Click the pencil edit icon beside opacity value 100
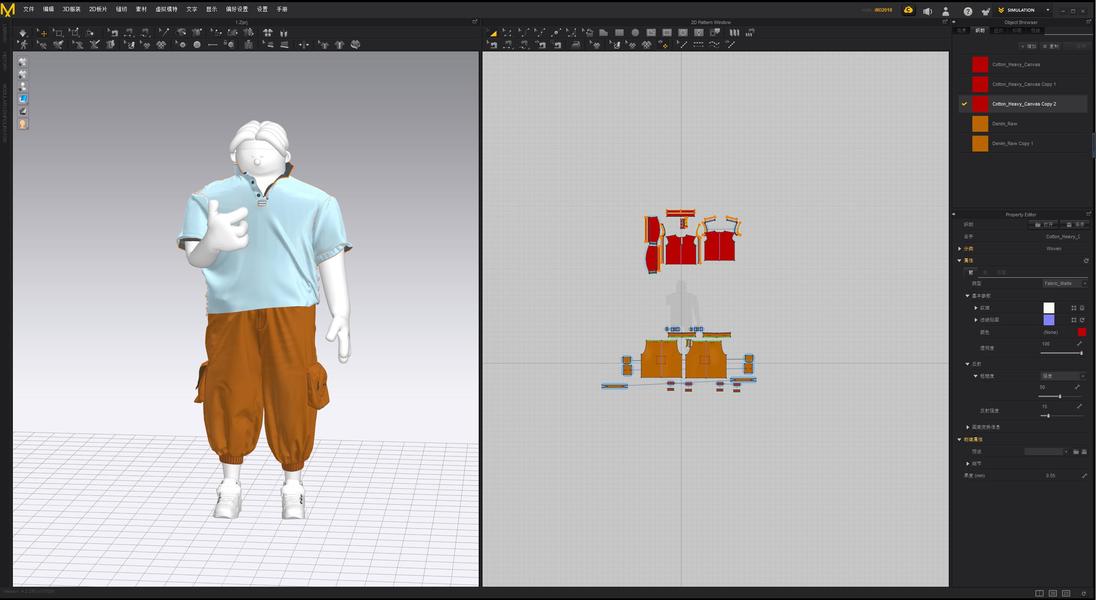 tap(1079, 343)
